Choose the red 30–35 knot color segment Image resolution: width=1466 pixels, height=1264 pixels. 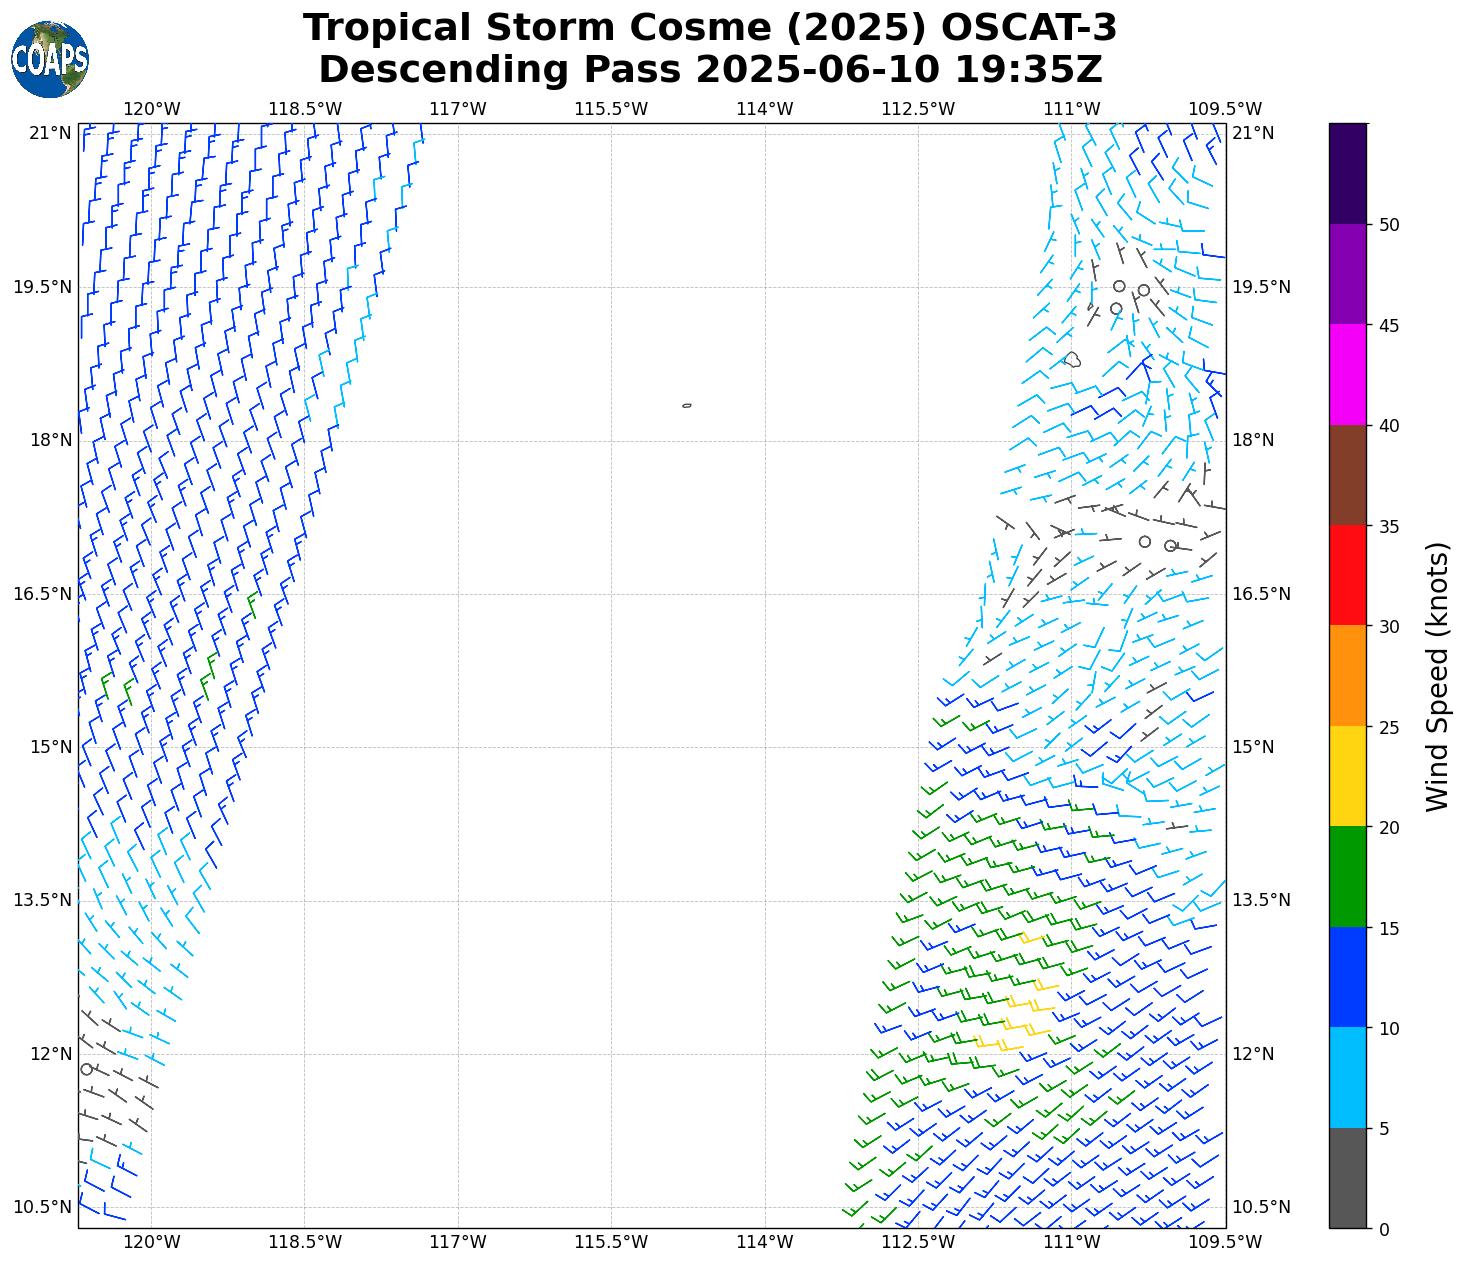1347,575
